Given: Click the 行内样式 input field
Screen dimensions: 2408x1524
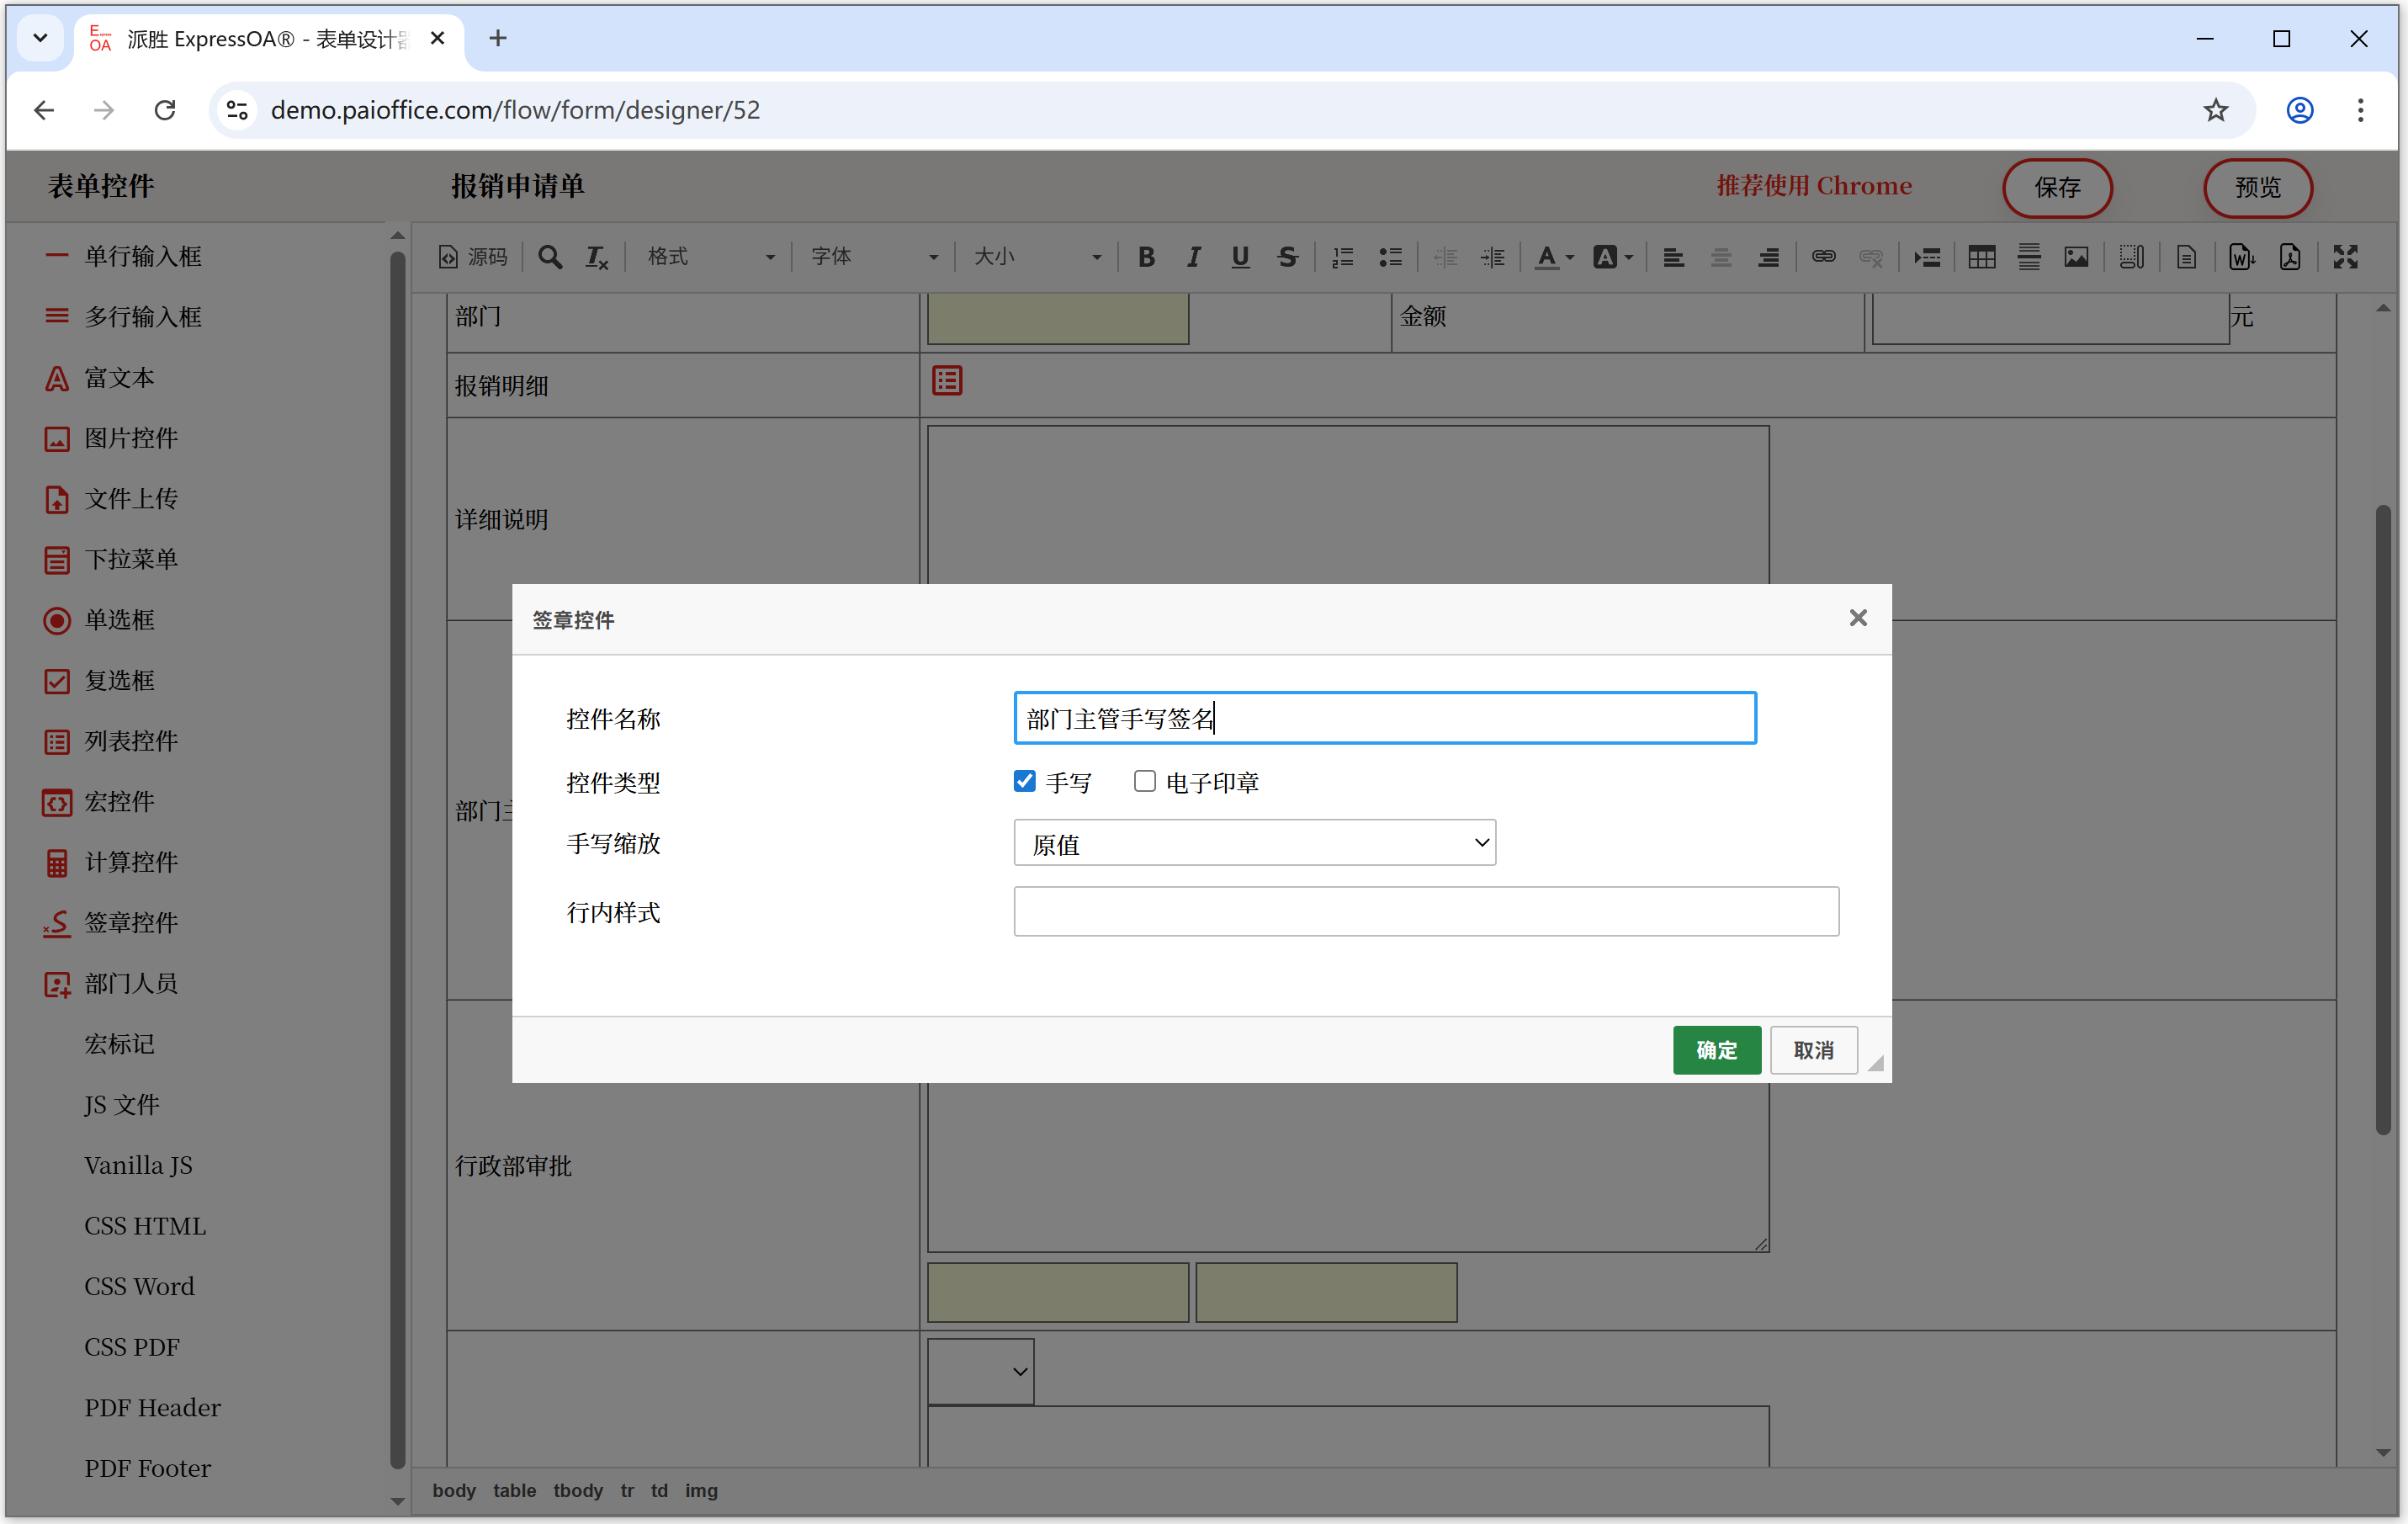Looking at the screenshot, I should tap(1425, 911).
